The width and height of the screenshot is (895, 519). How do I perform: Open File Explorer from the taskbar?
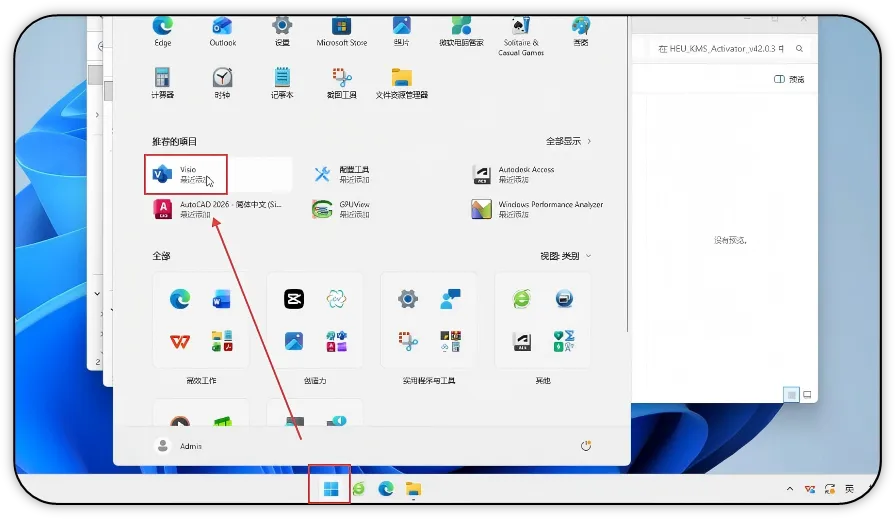click(x=413, y=489)
